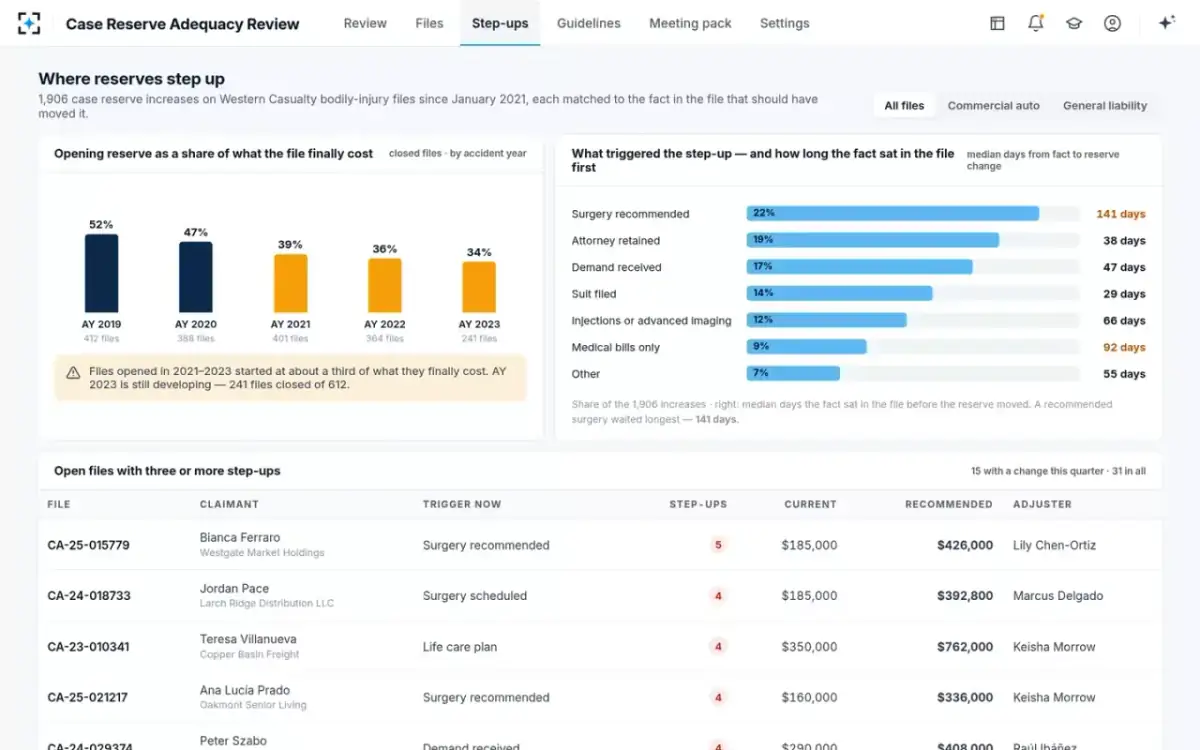Viewport: 1200px width, 750px height.
Task: Open the layout panel icon
Action: tap(997, 23)
